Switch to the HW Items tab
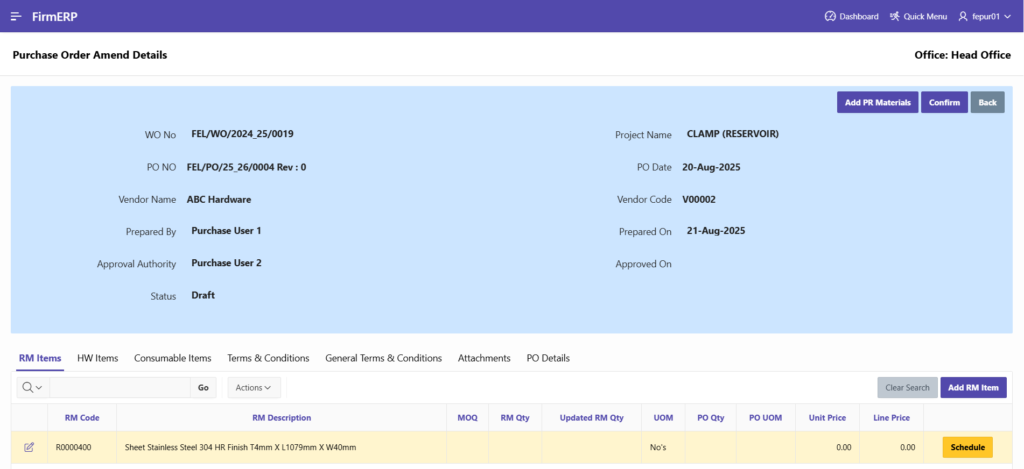Screen dimensions: 1024x469 98,358
